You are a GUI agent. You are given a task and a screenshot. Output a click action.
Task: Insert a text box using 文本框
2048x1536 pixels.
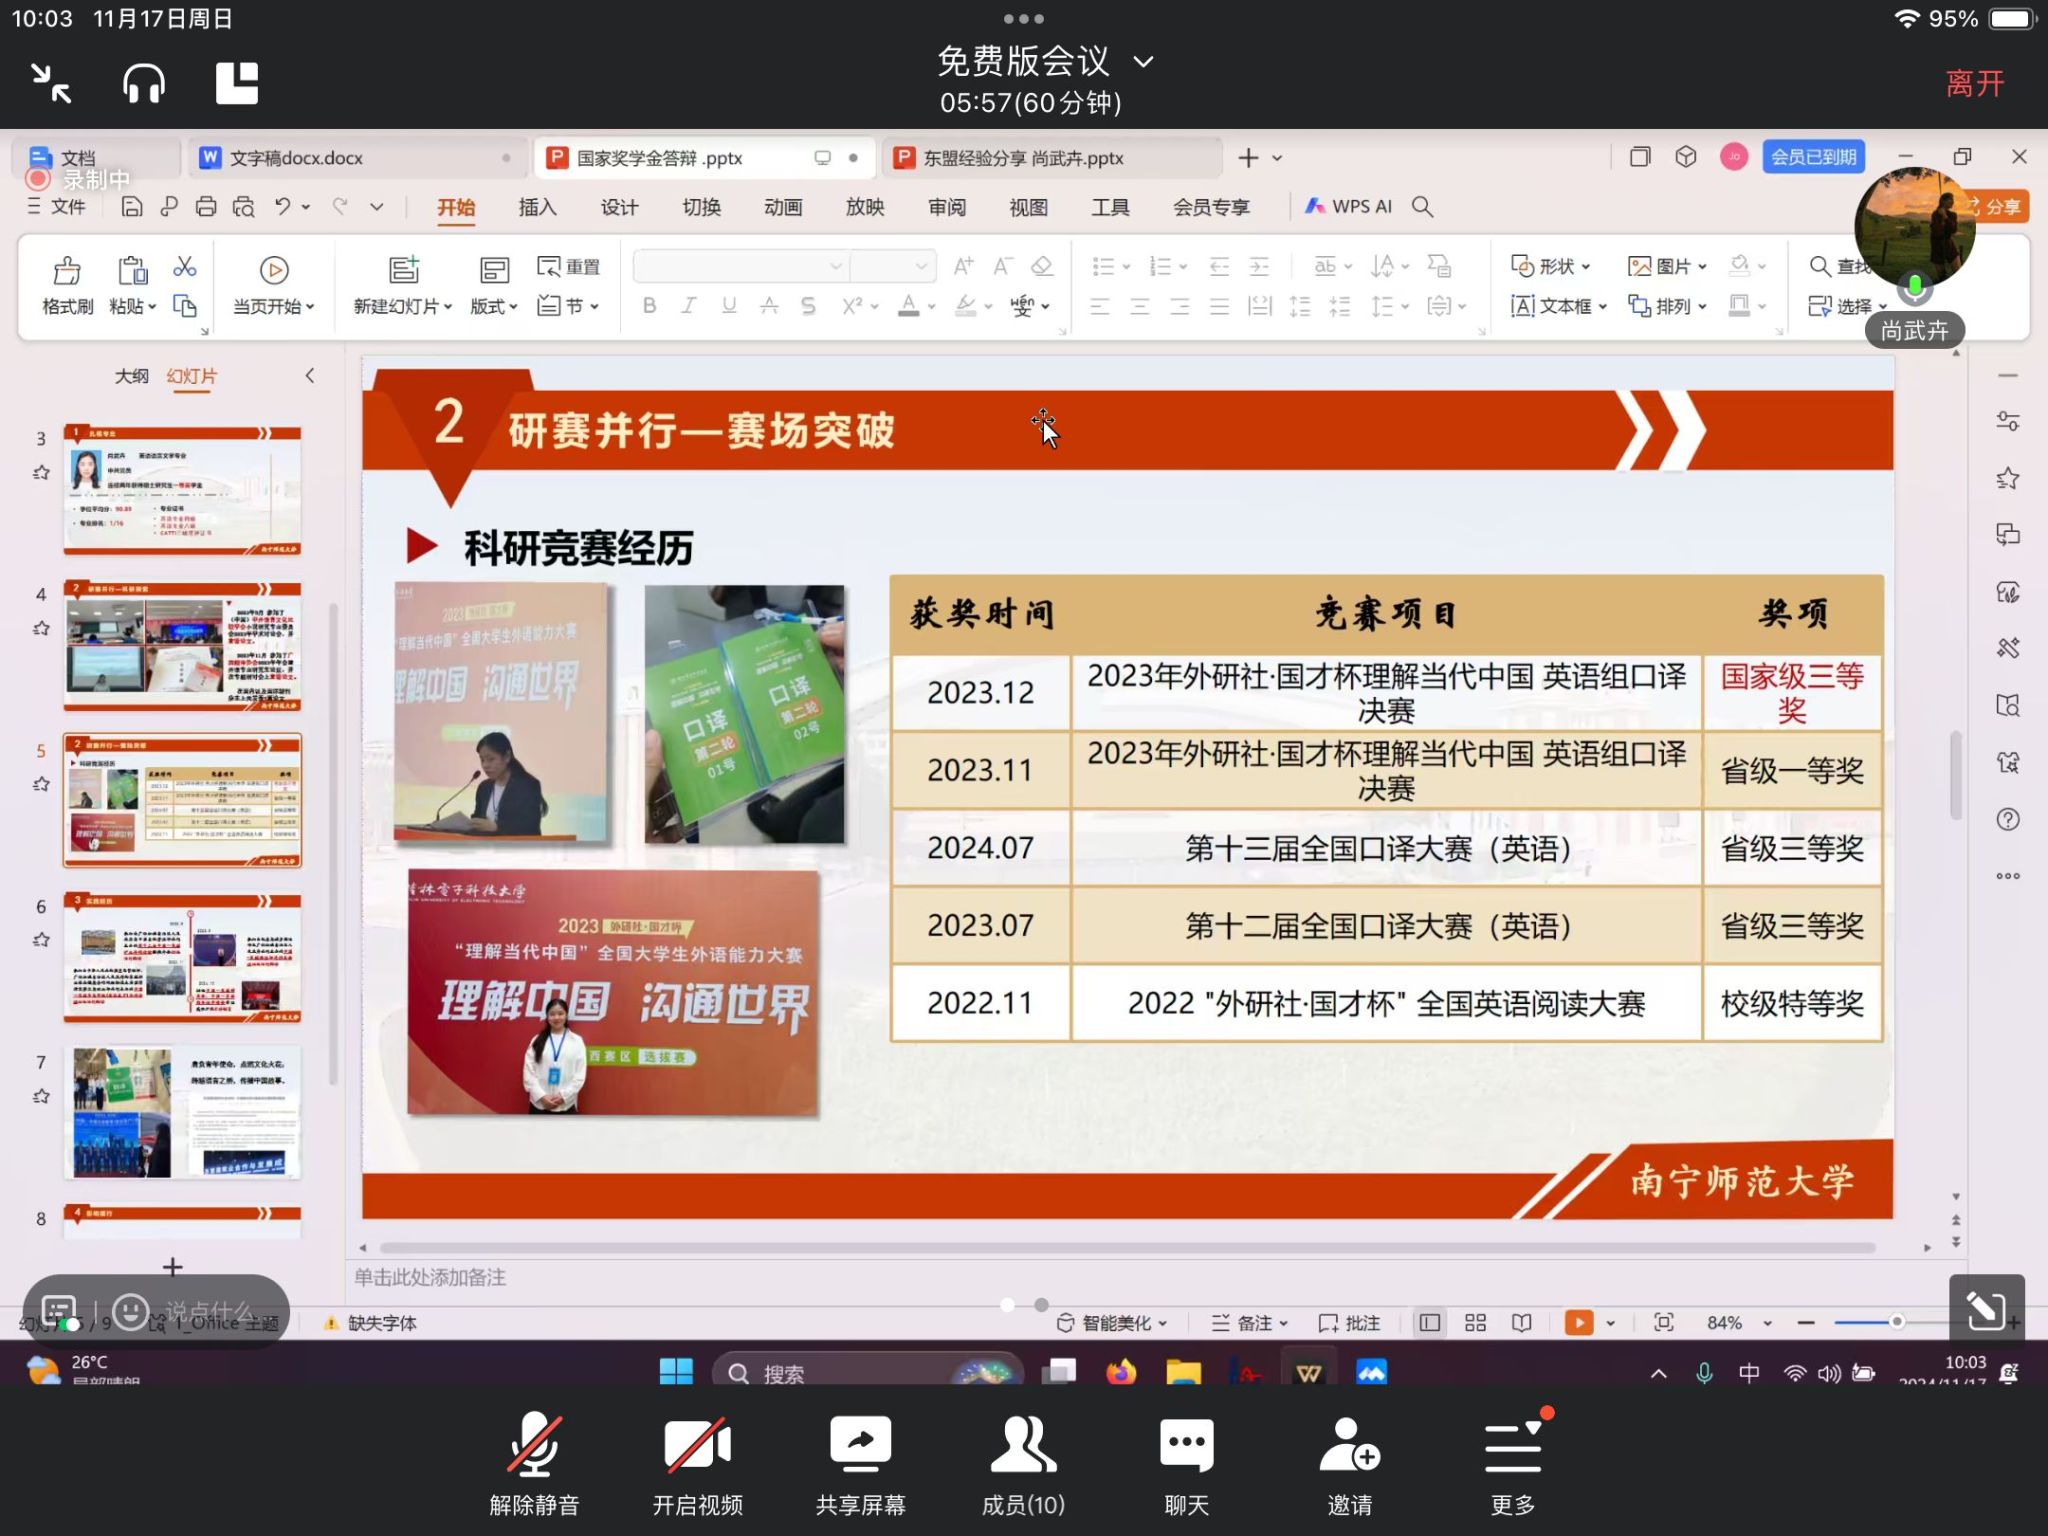[1557, 306]
